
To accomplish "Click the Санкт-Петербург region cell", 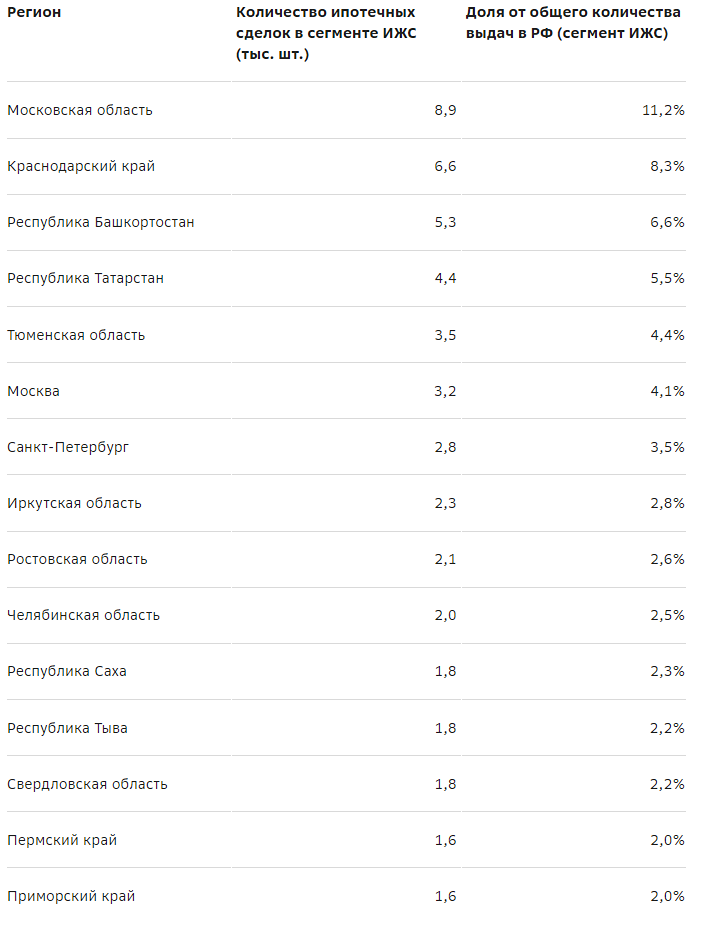I will coord(68,447).
